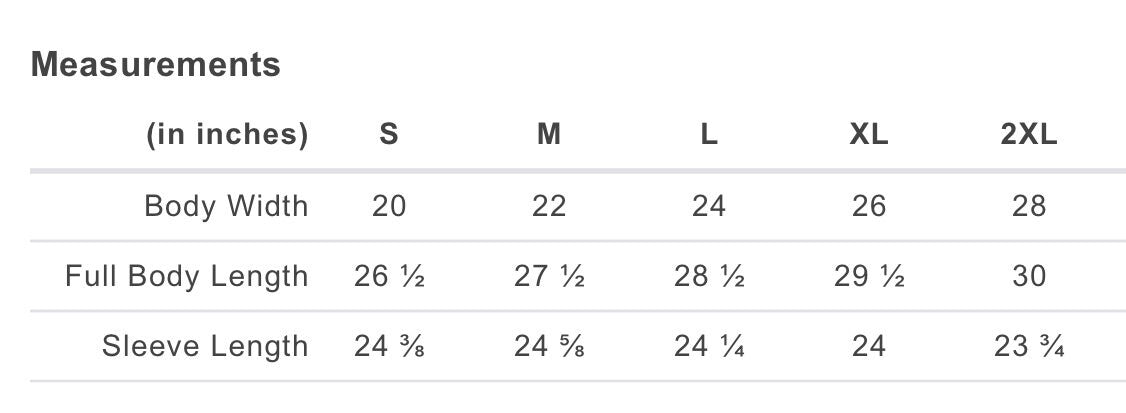Image resolution: width=1126 pixels, height=413 pixels.
Task: Click Body Width value 20 for S
Action: [389, 206]
